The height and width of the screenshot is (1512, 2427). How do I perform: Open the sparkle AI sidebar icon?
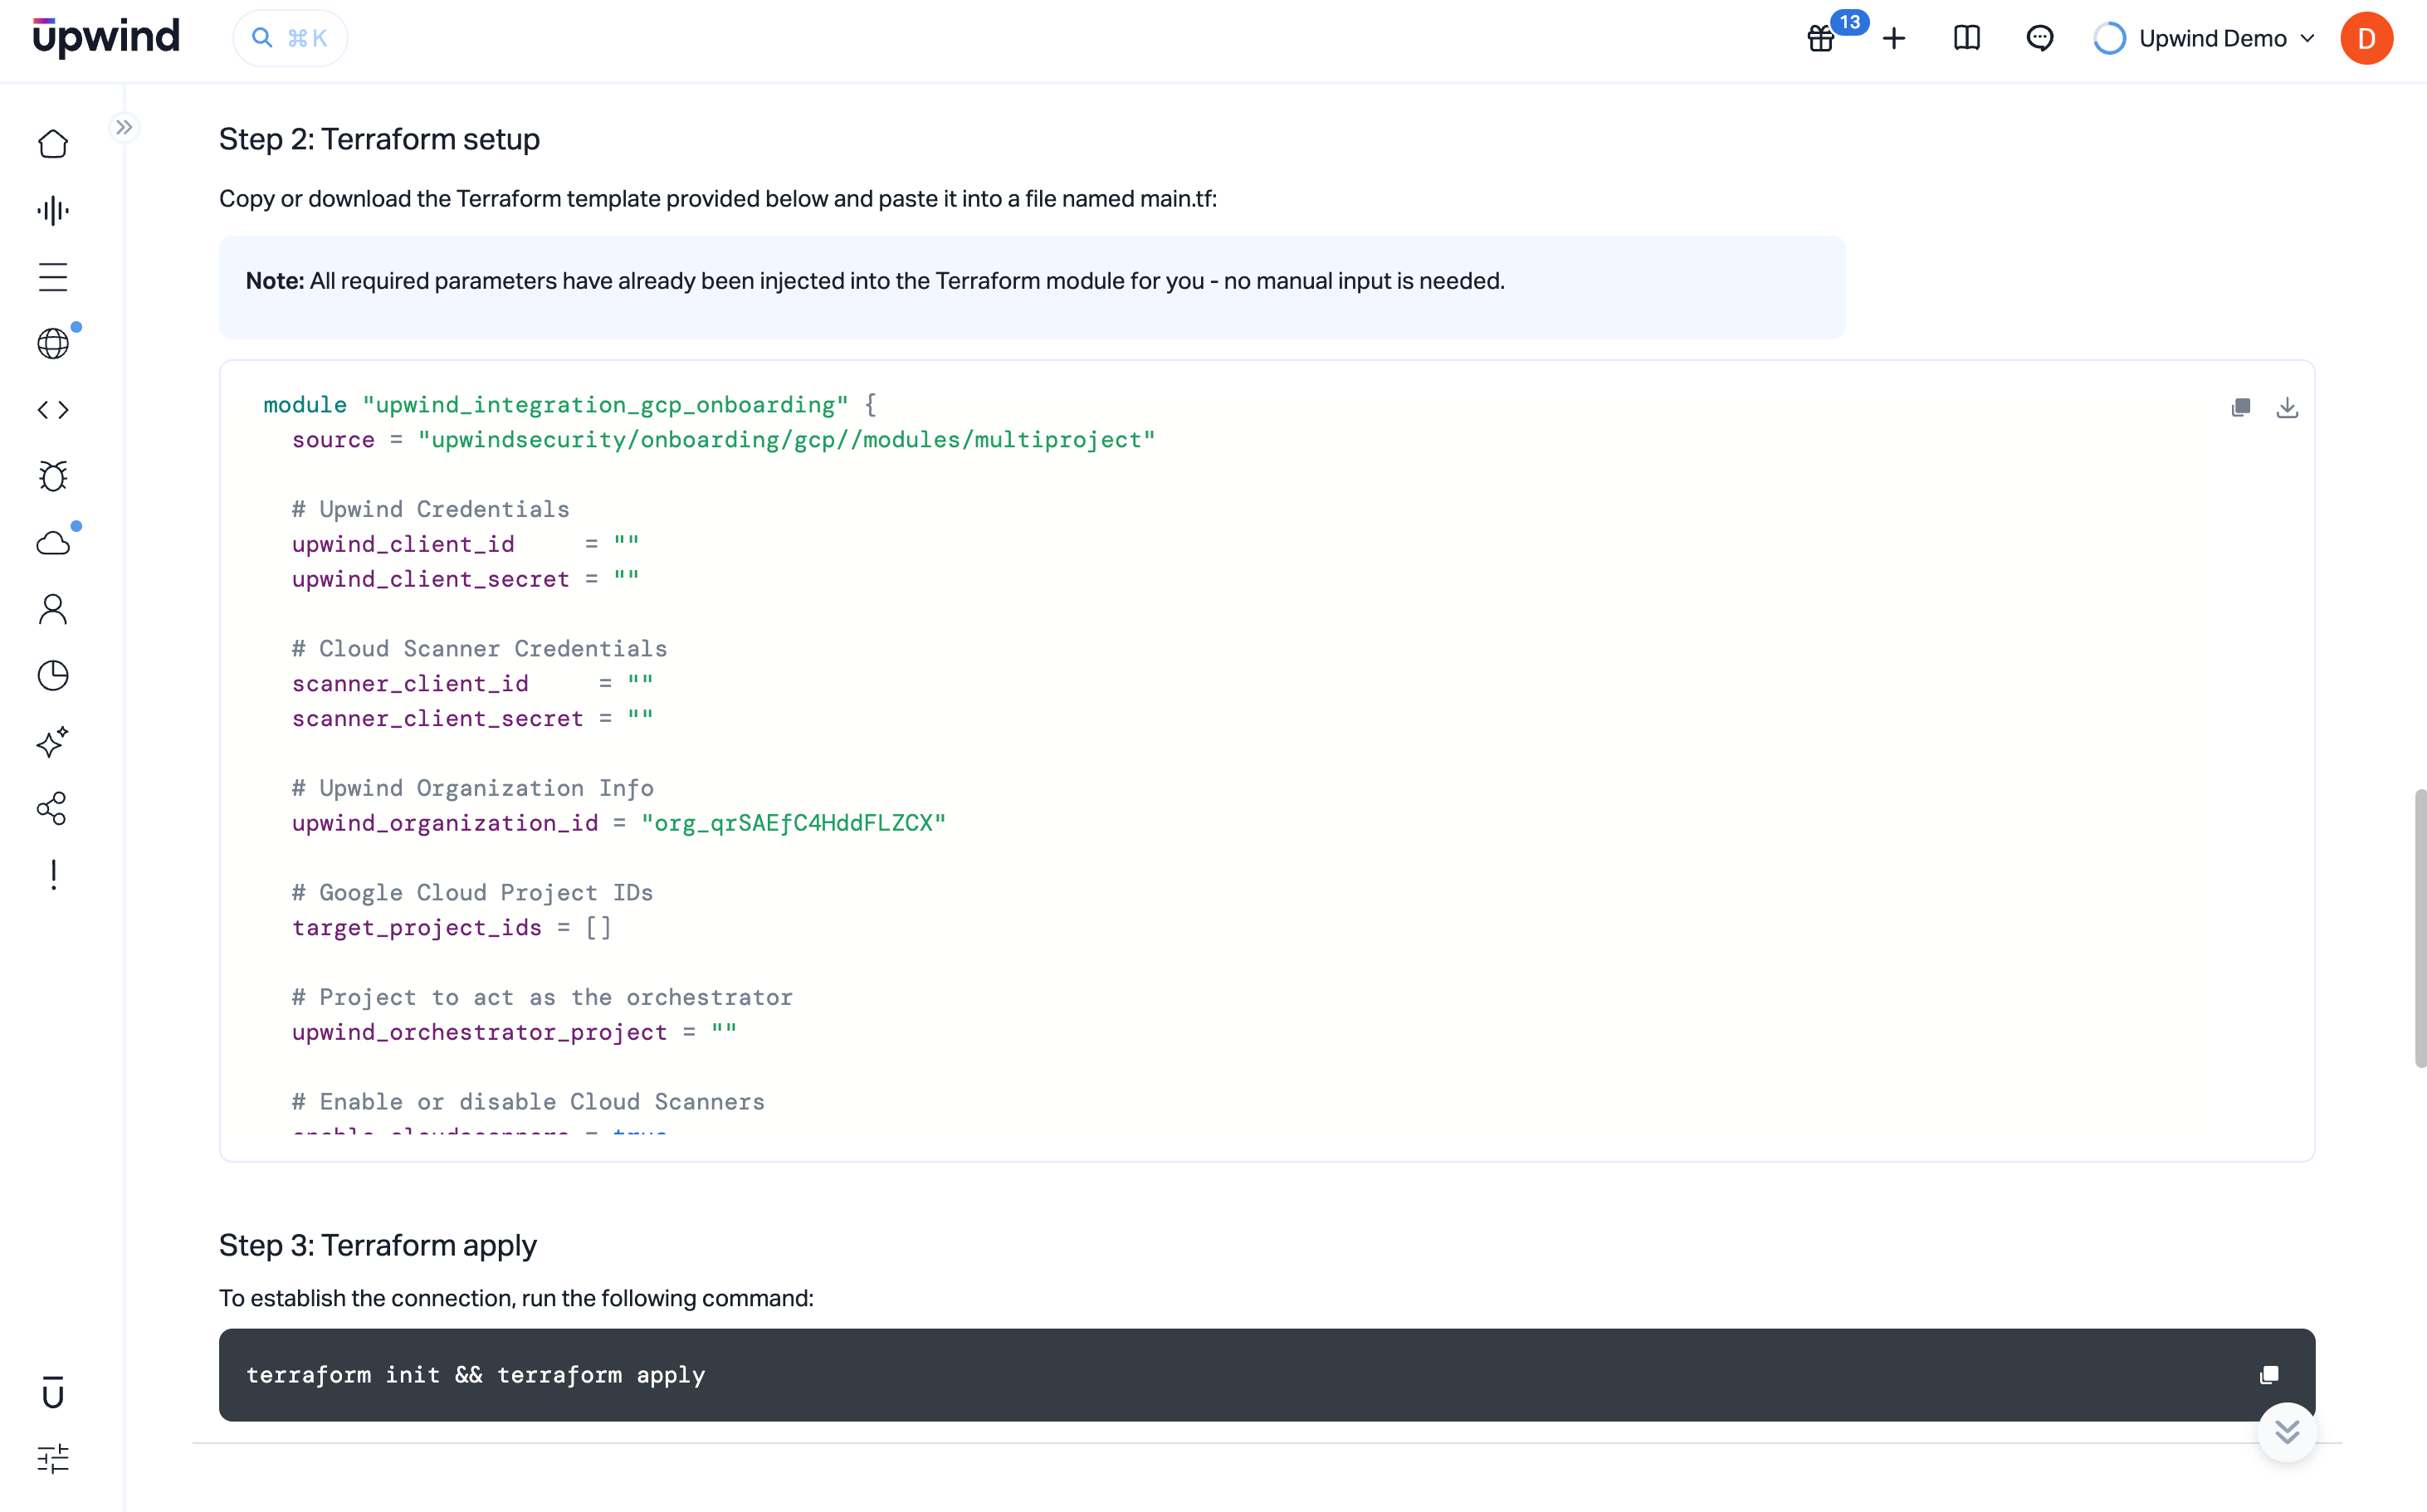point(53,742)
